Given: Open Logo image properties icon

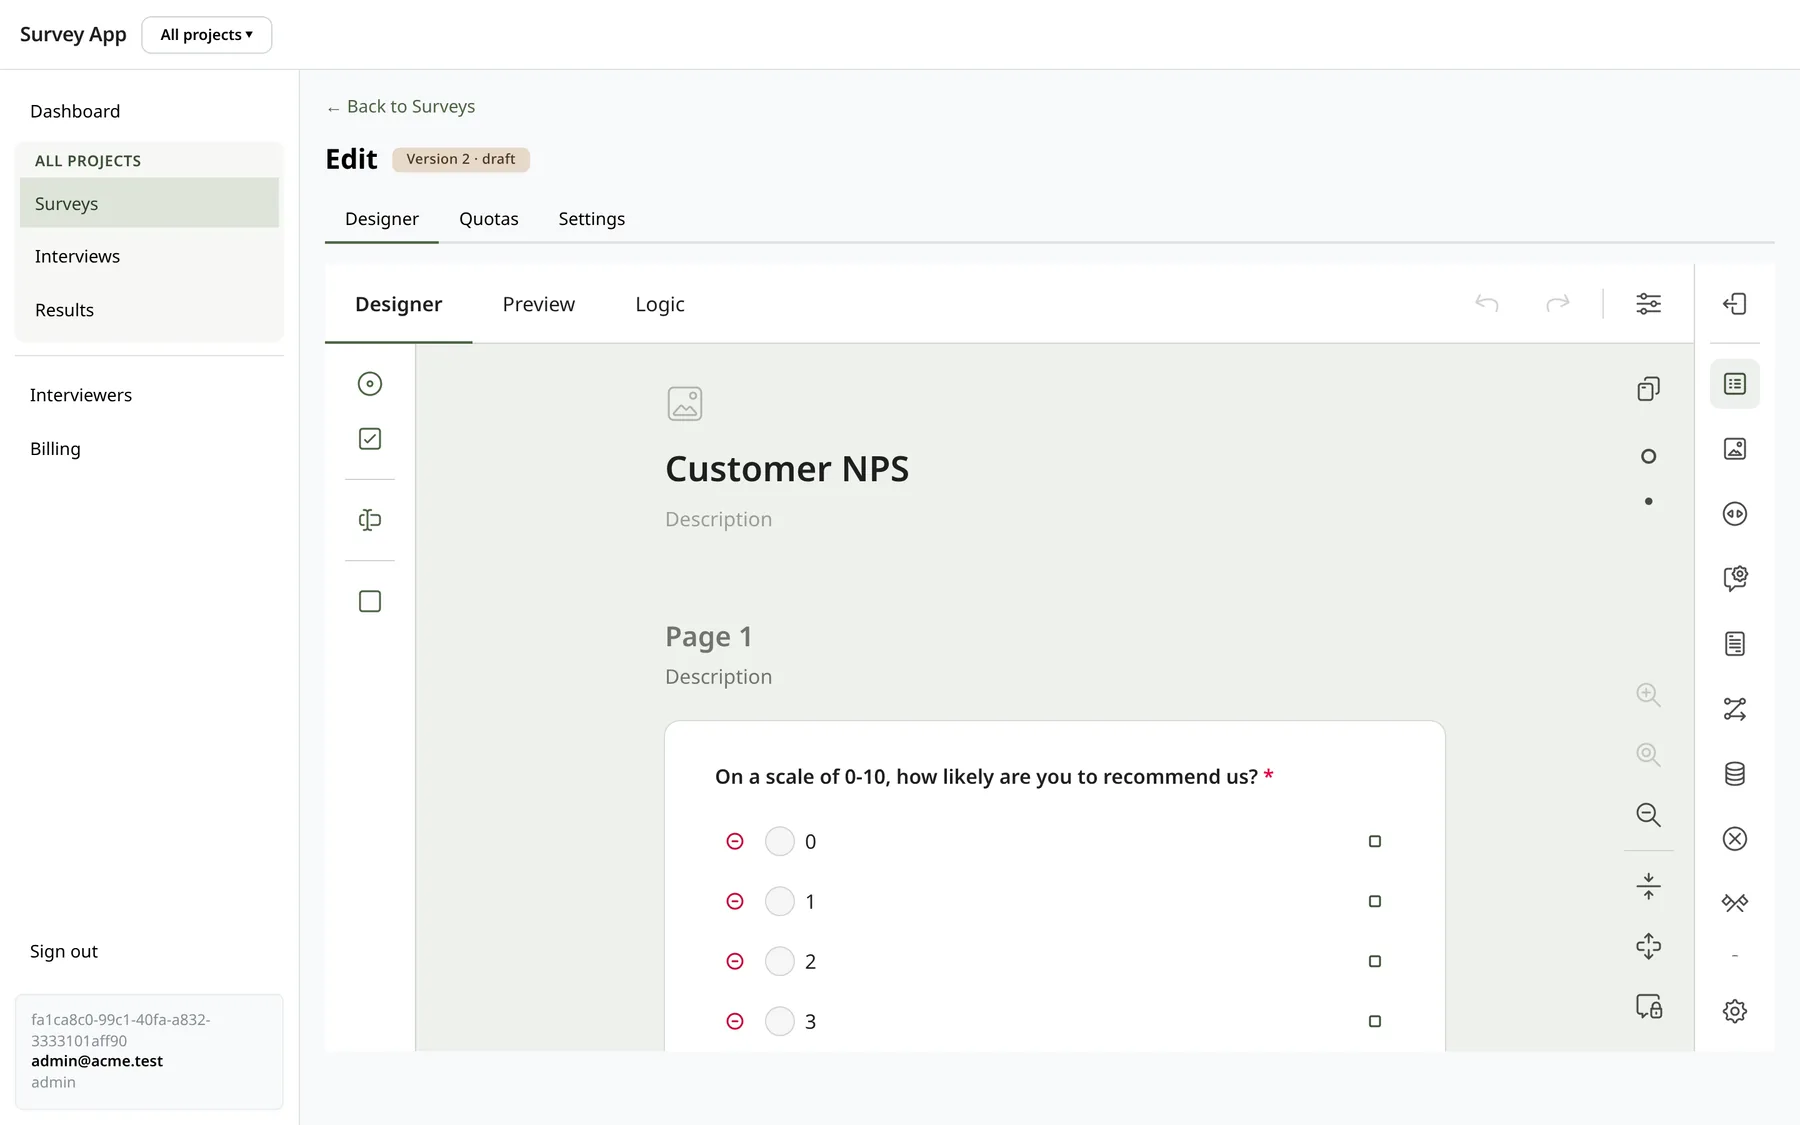Looking at the screenshot, I should pyautogui.click(x=1735, y=449).
